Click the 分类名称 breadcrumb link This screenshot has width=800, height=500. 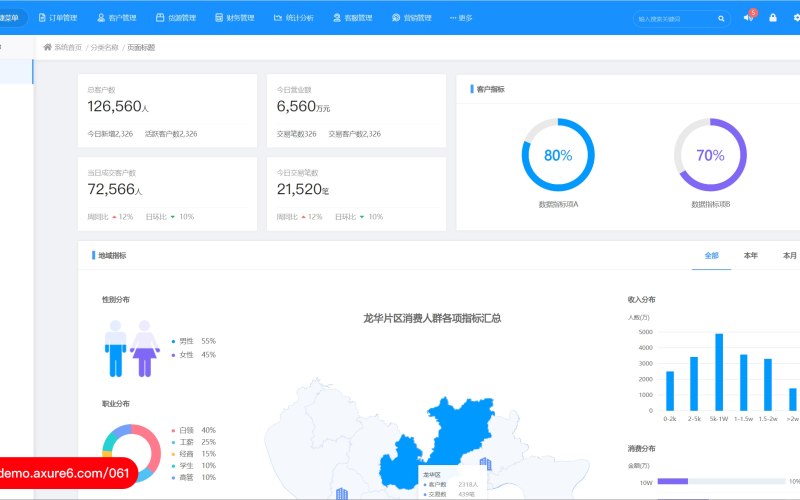105,47
